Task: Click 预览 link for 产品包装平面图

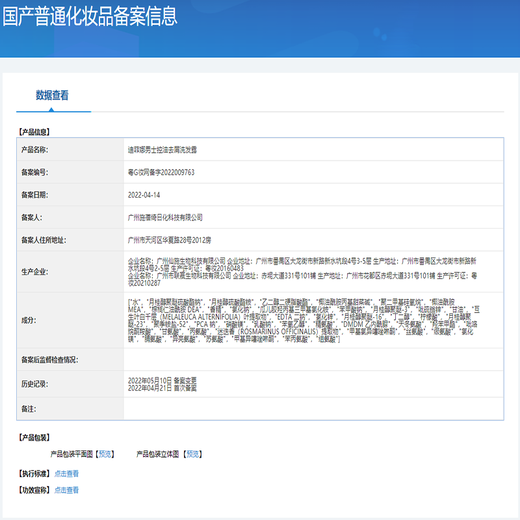Action: coord(105,454)
